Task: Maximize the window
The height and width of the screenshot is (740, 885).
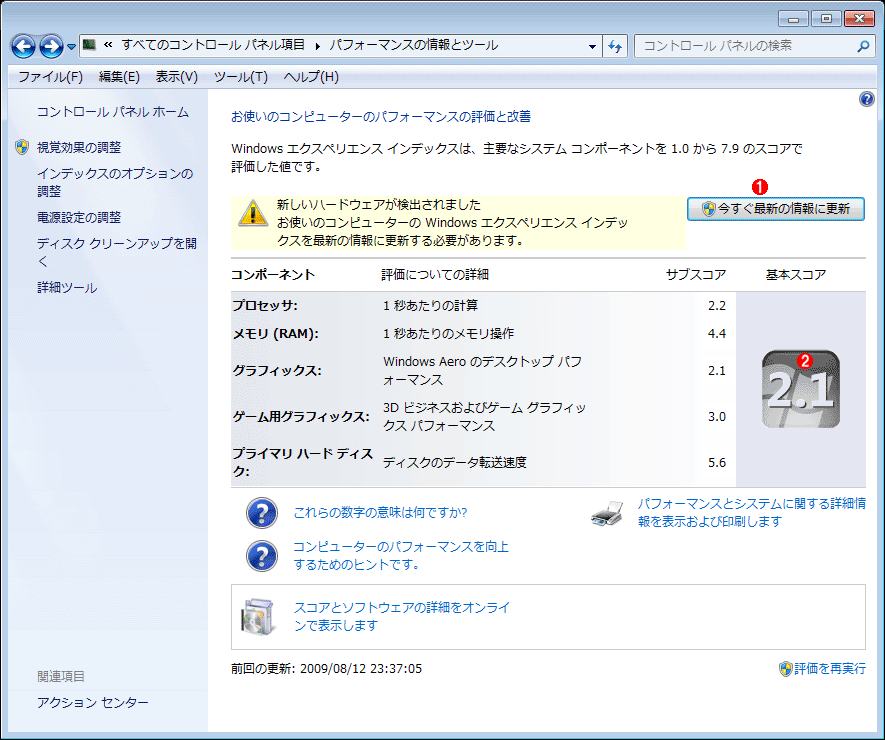Action: click(x=826, y=19)
